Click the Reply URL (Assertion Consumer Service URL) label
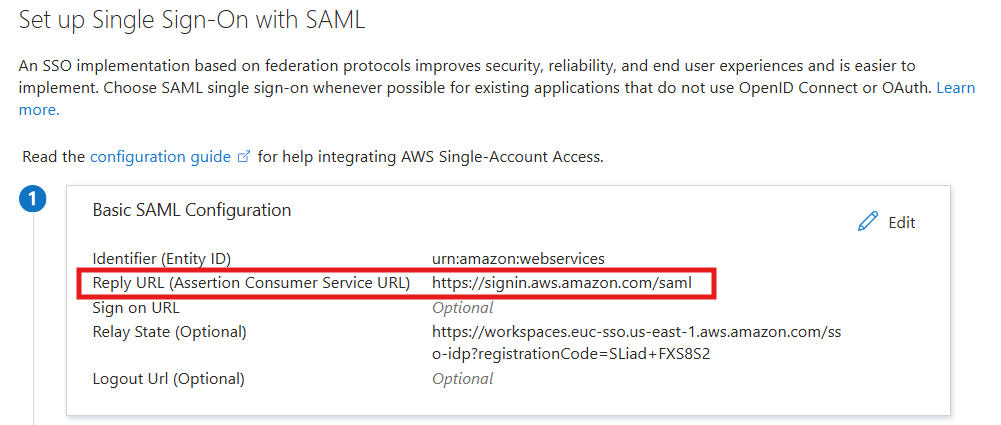The height and width of the screenshot is (425, 1001). tap(251, 283)
